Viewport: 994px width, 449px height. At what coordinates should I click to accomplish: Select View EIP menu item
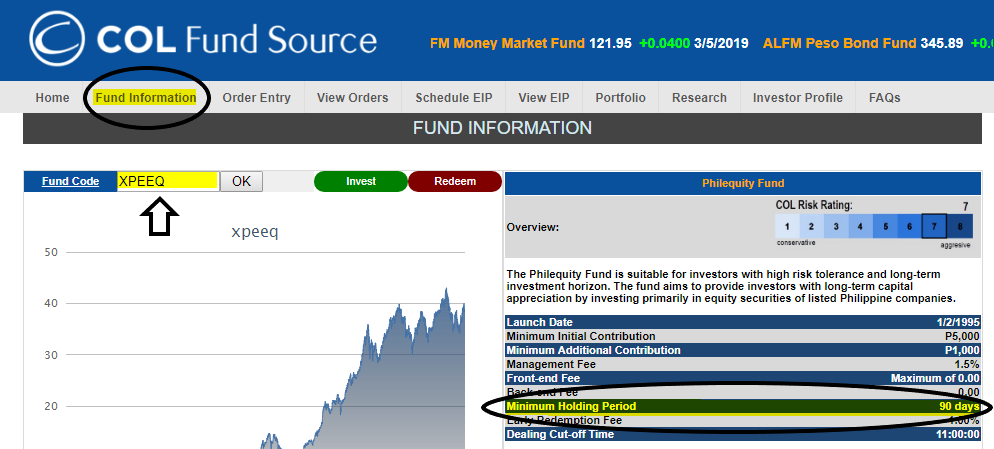[x=543, y=98]
